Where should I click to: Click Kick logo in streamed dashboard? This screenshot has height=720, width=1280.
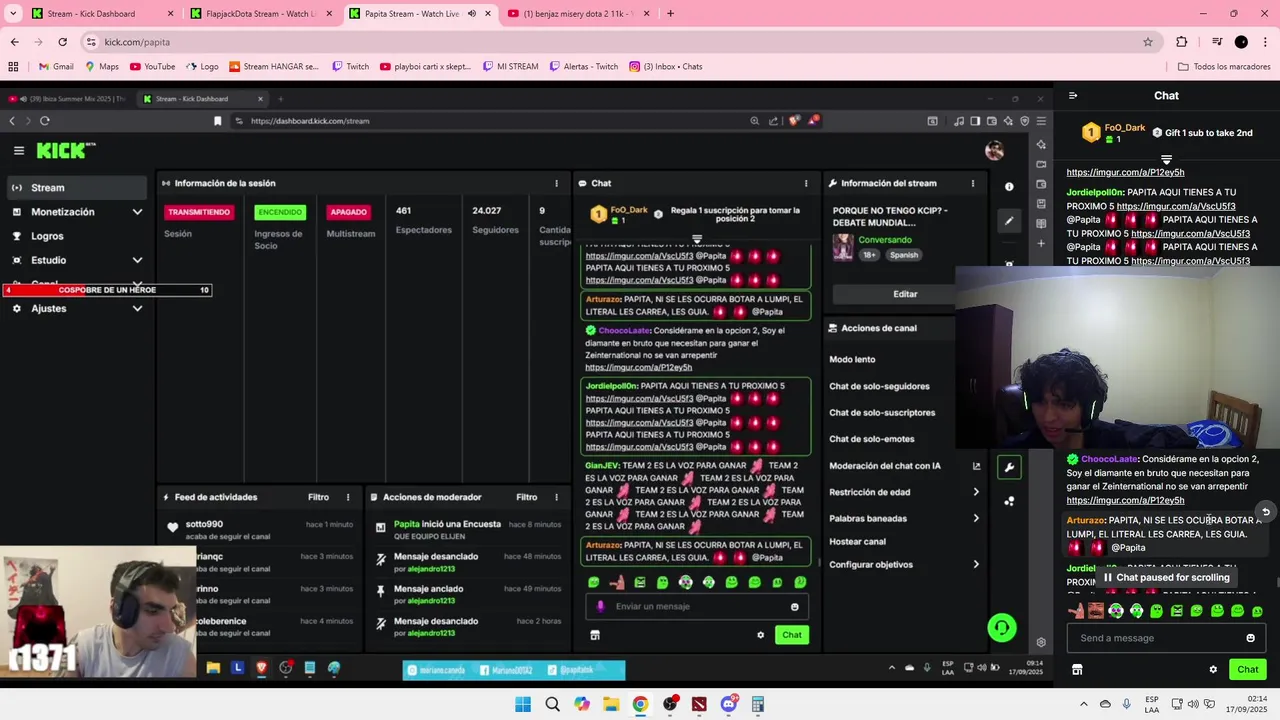pos(66,150)
